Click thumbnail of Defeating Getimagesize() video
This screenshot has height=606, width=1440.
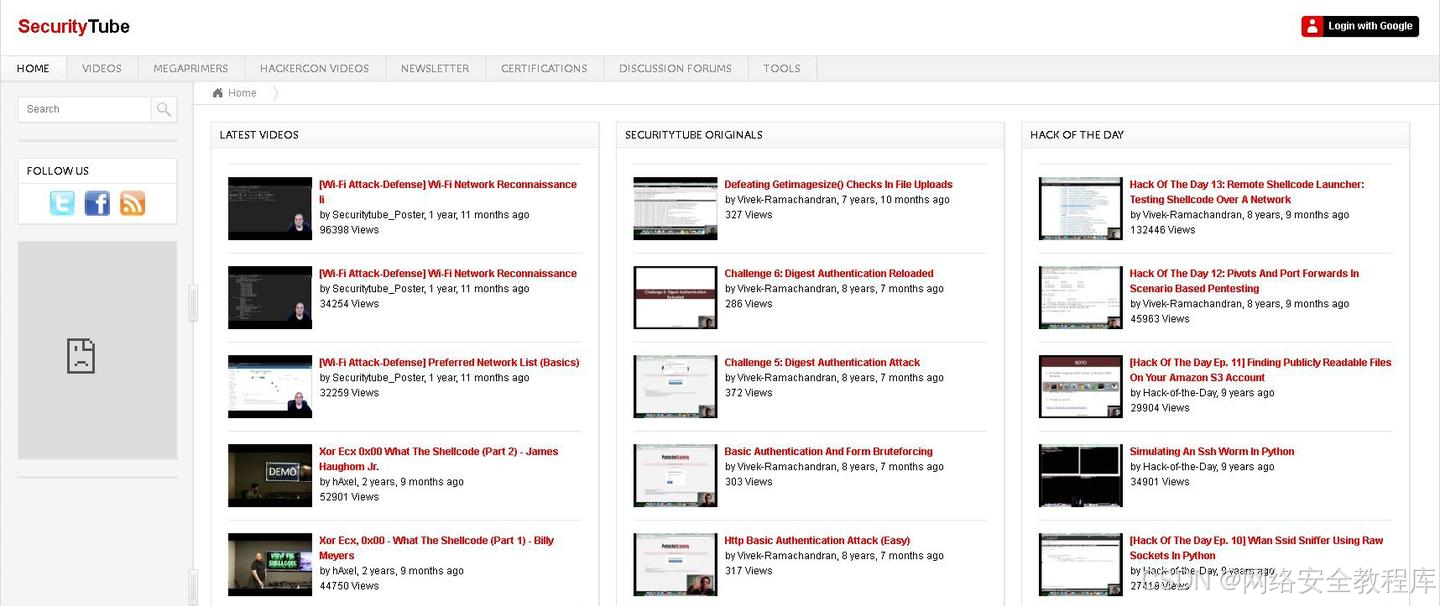coord(675,208)
